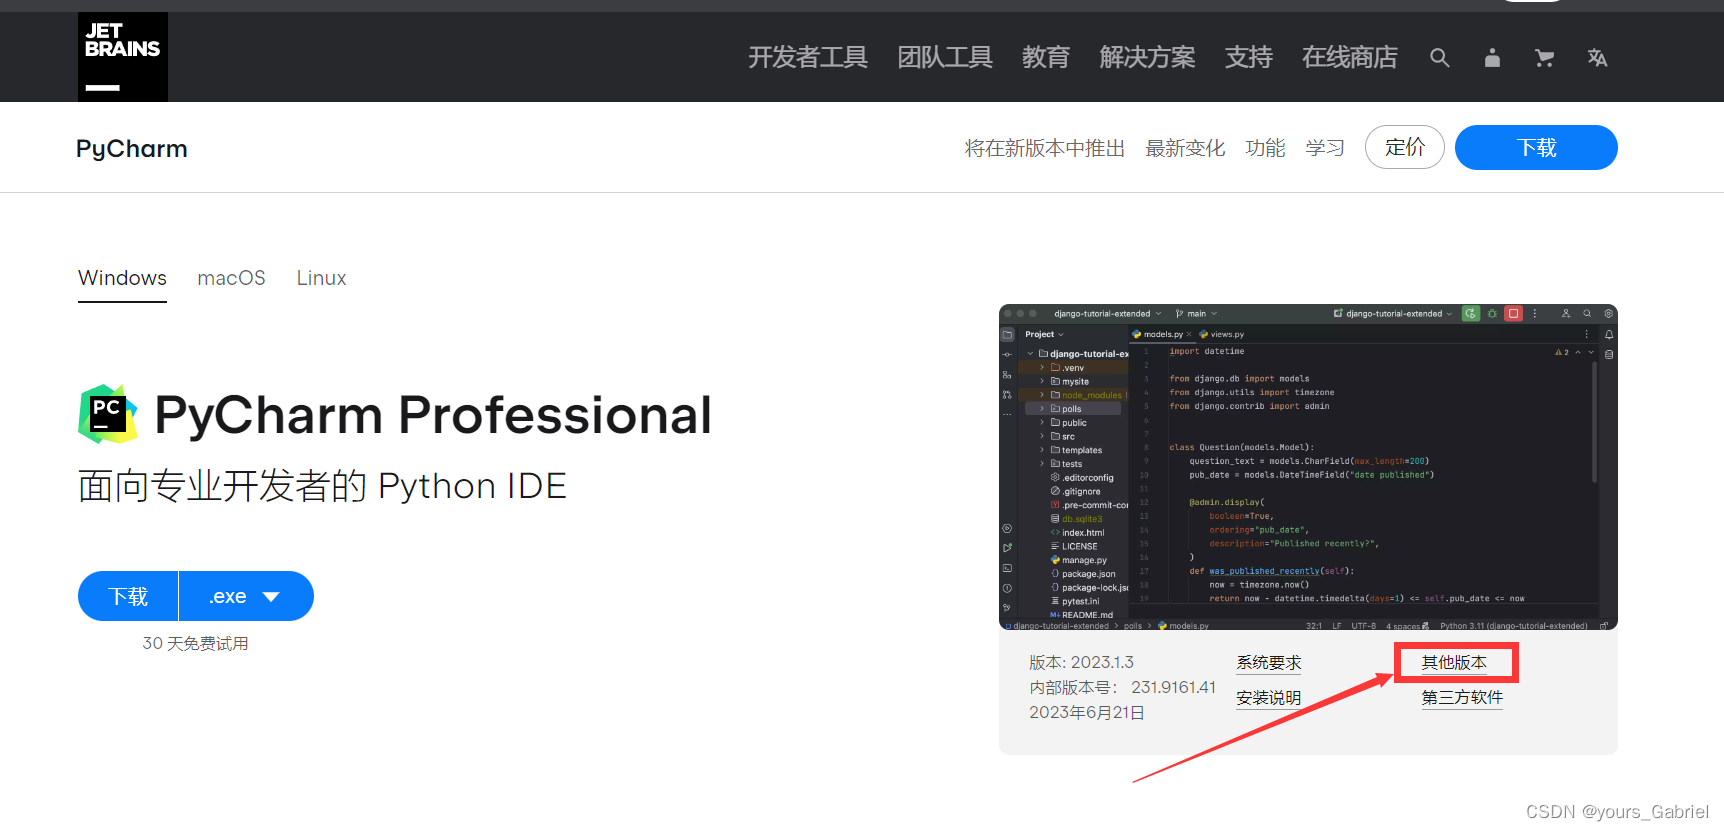Open the 安装说明 link

[x=1269, y=698]
